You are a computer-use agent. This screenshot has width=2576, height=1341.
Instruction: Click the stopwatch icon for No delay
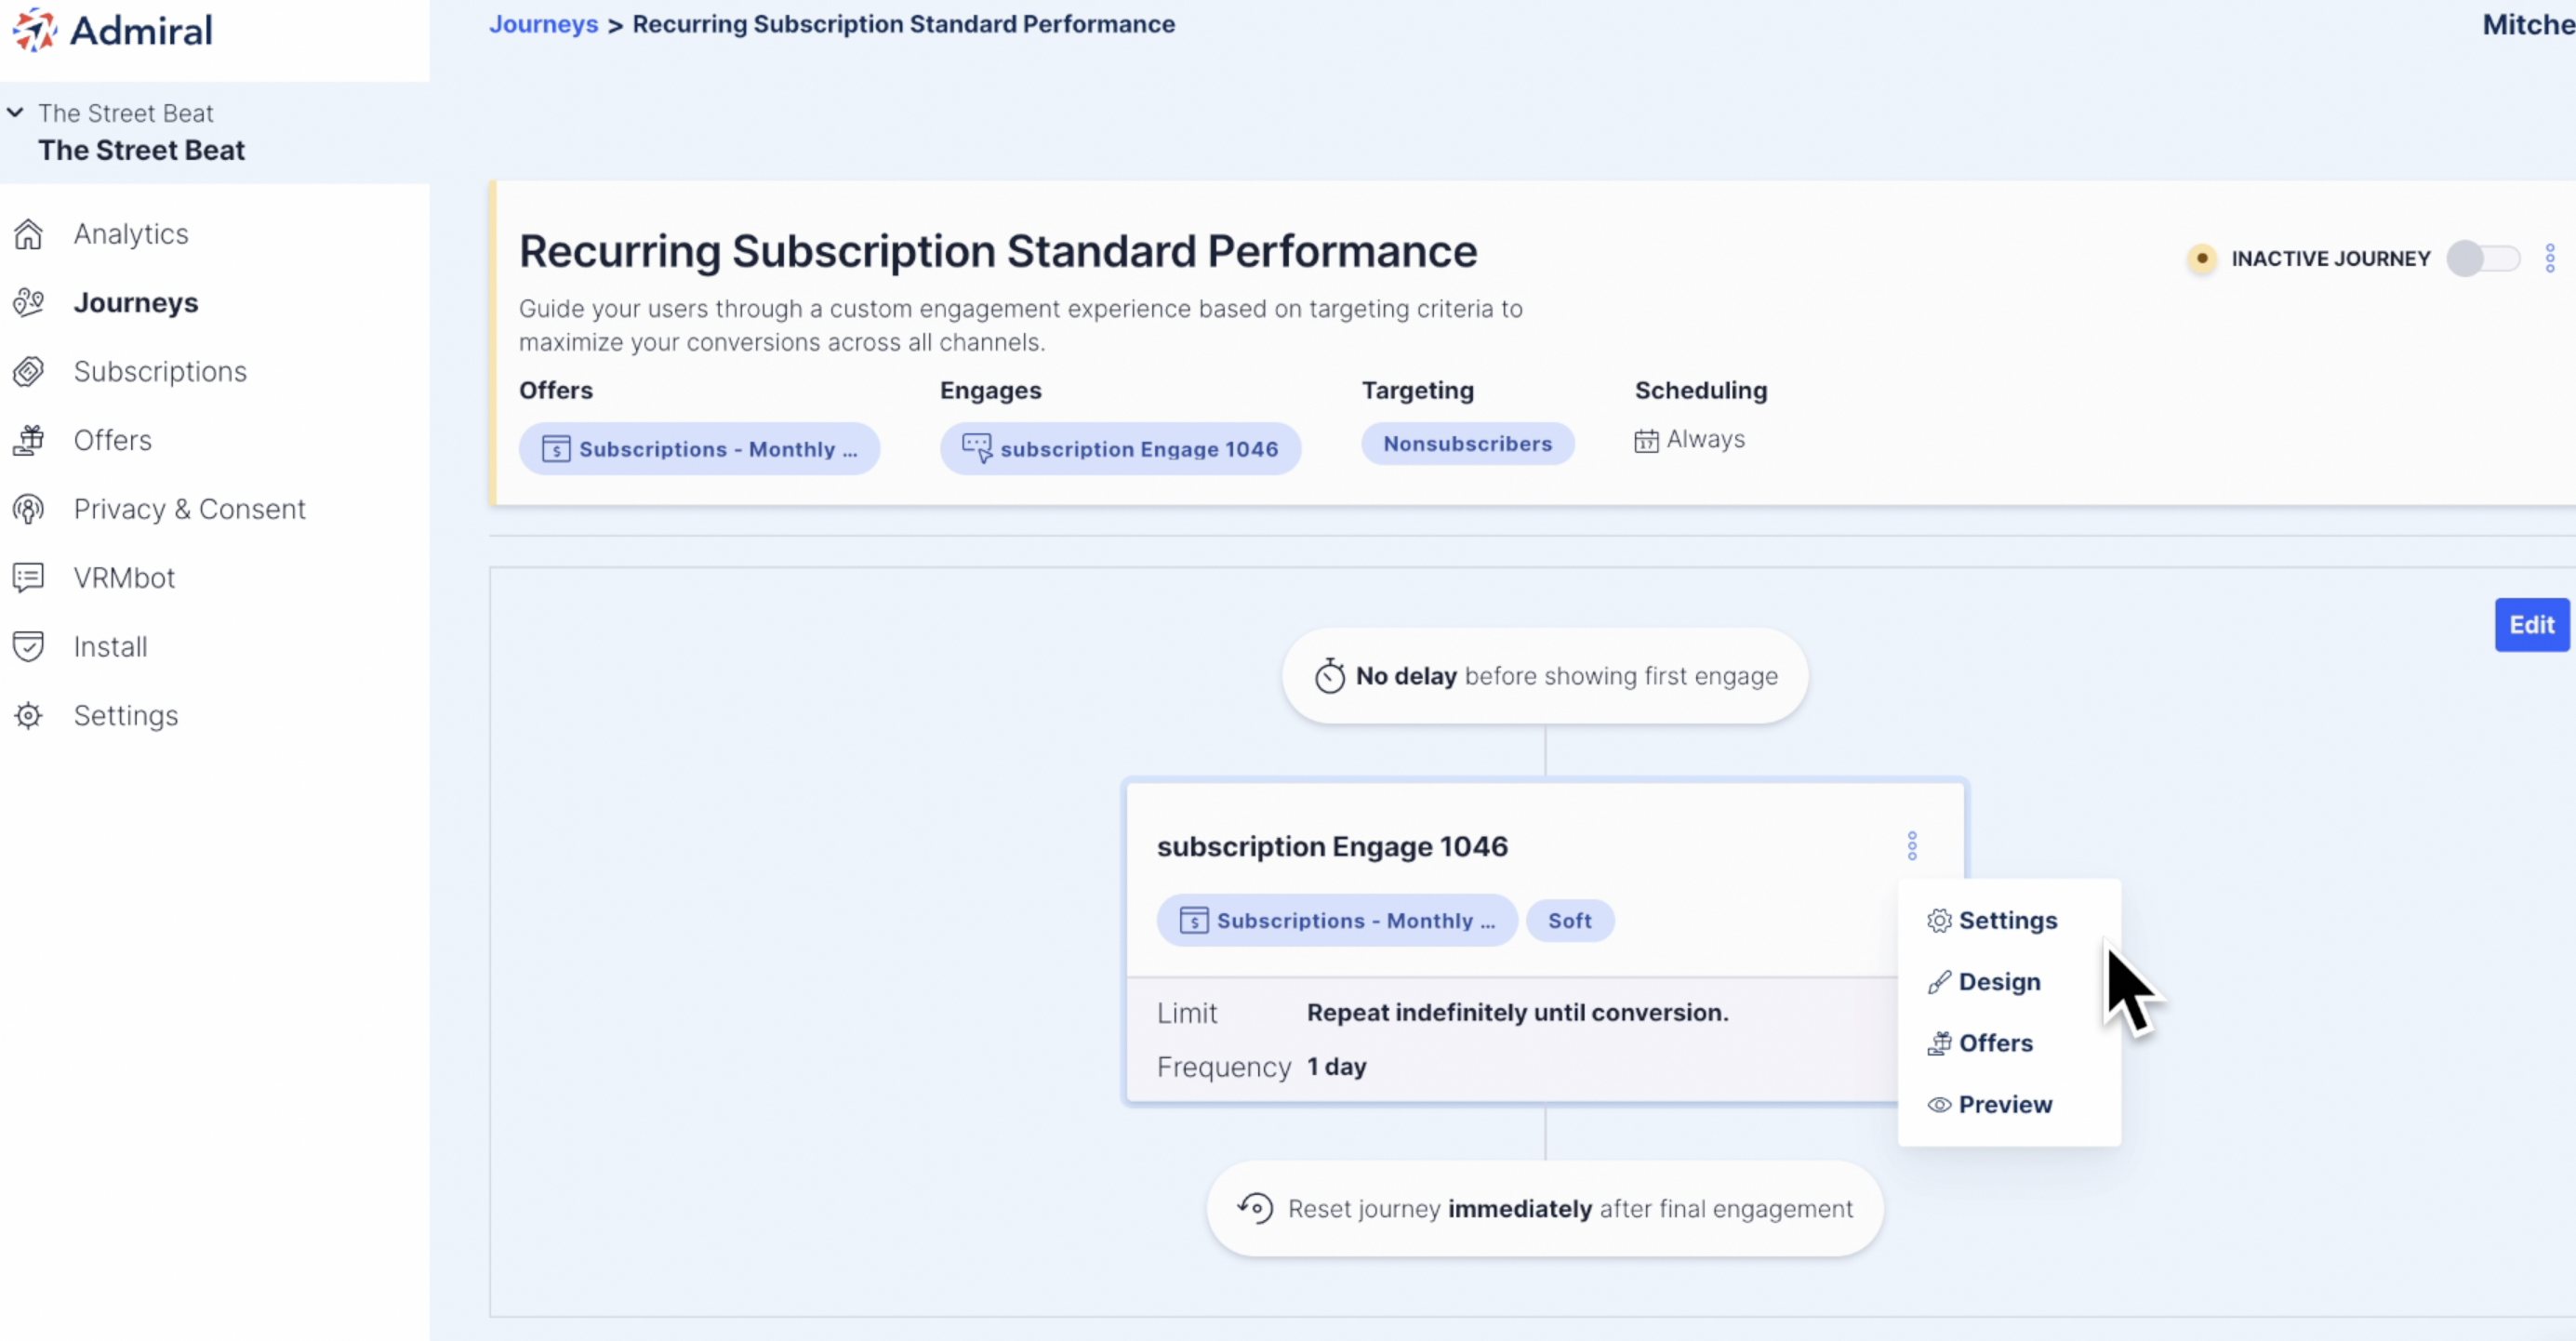click(x=1329, y=676)
